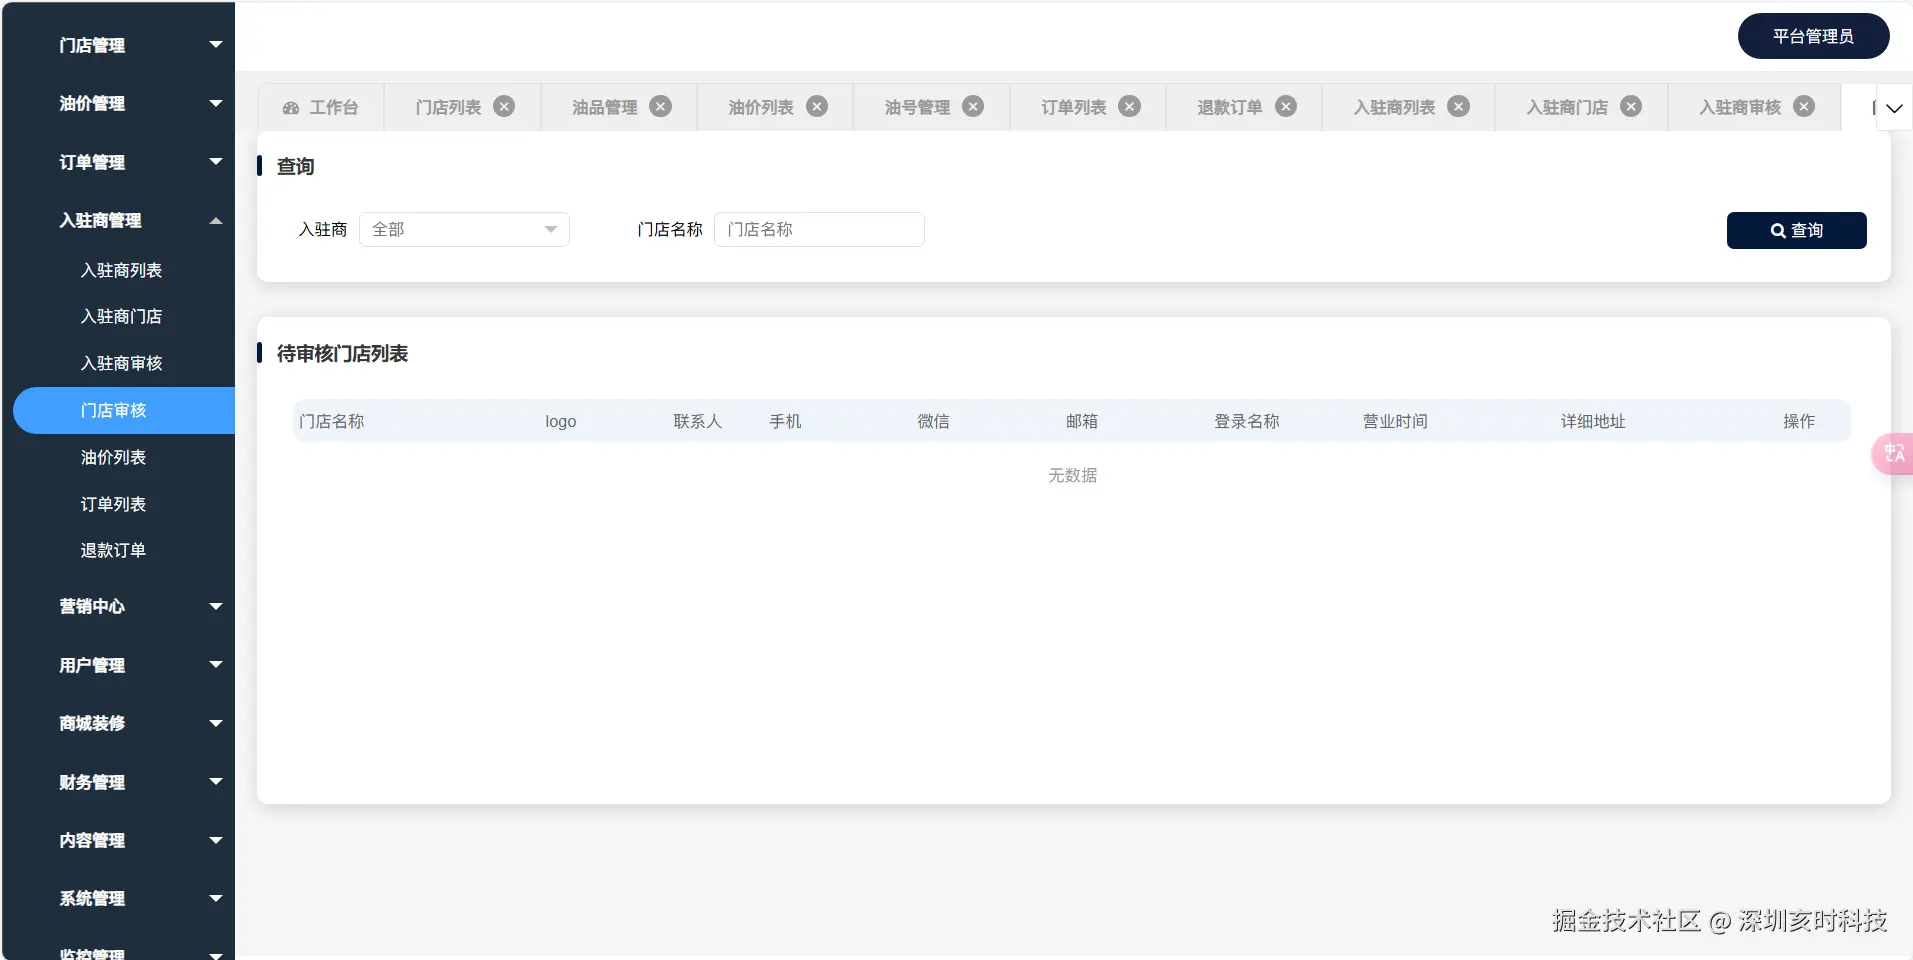Expand the 用户管理 sidebar menu

(x=118, y=665)
